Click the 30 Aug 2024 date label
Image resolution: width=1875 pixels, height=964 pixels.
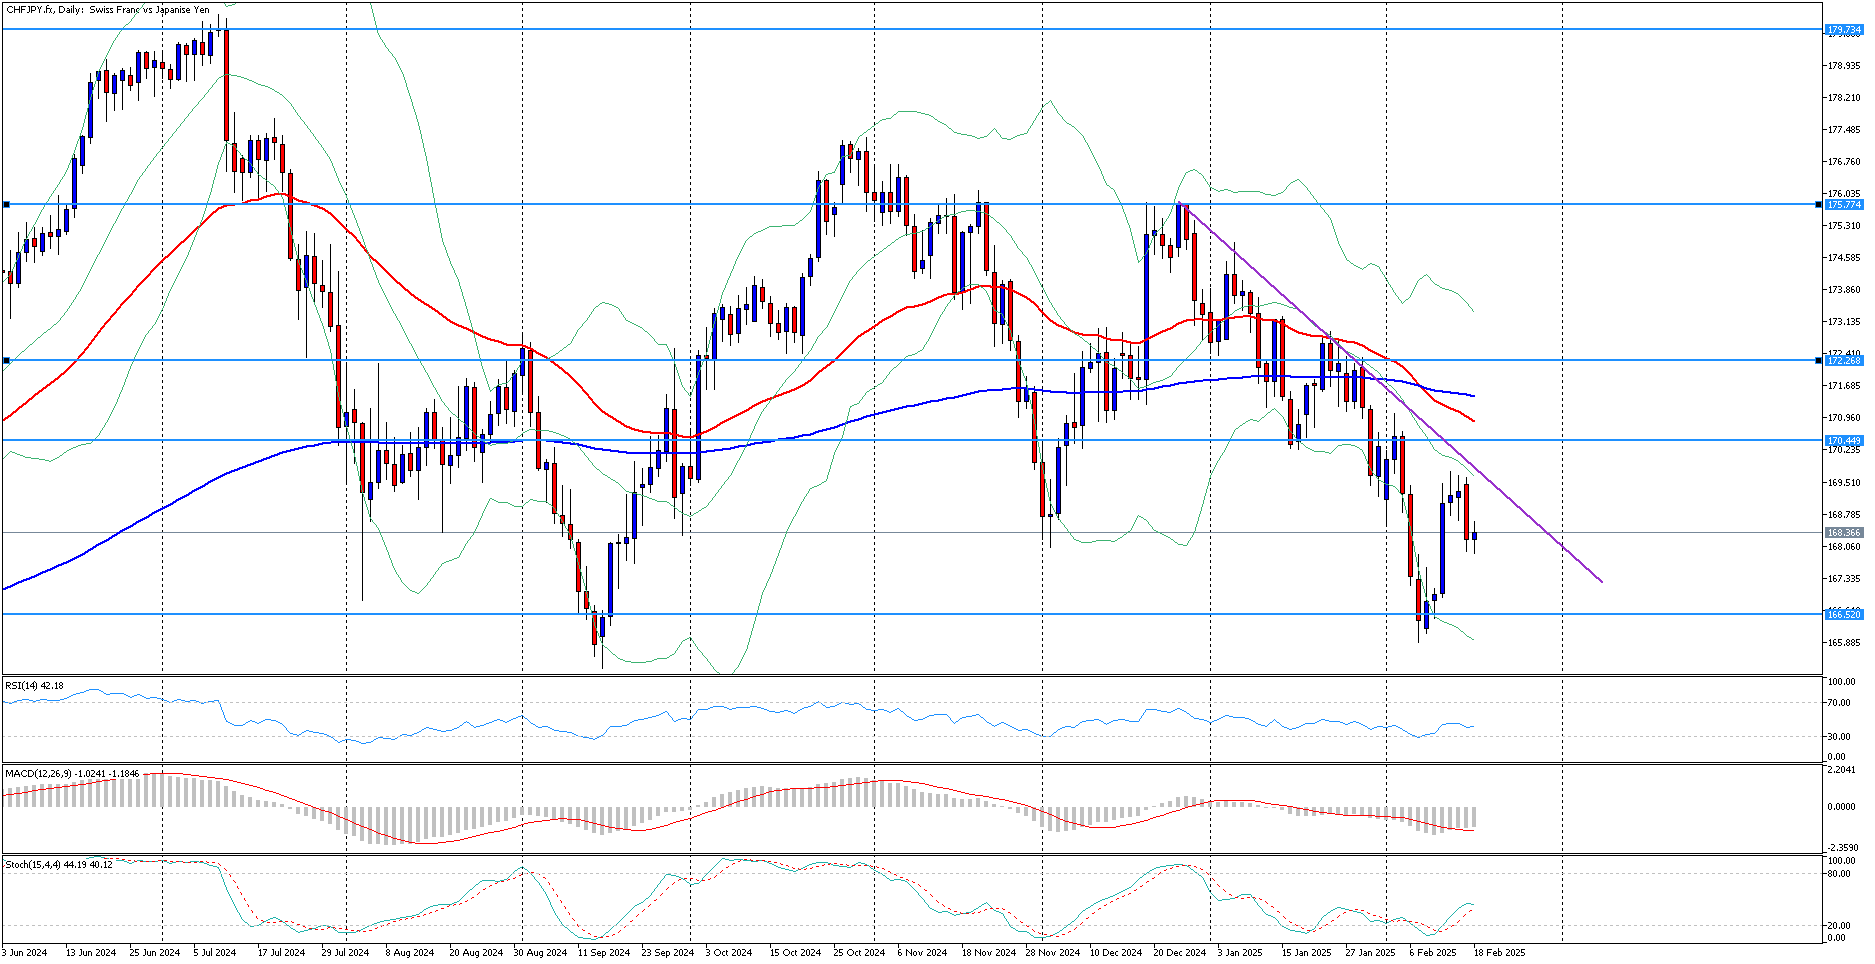tap(540, 953)
